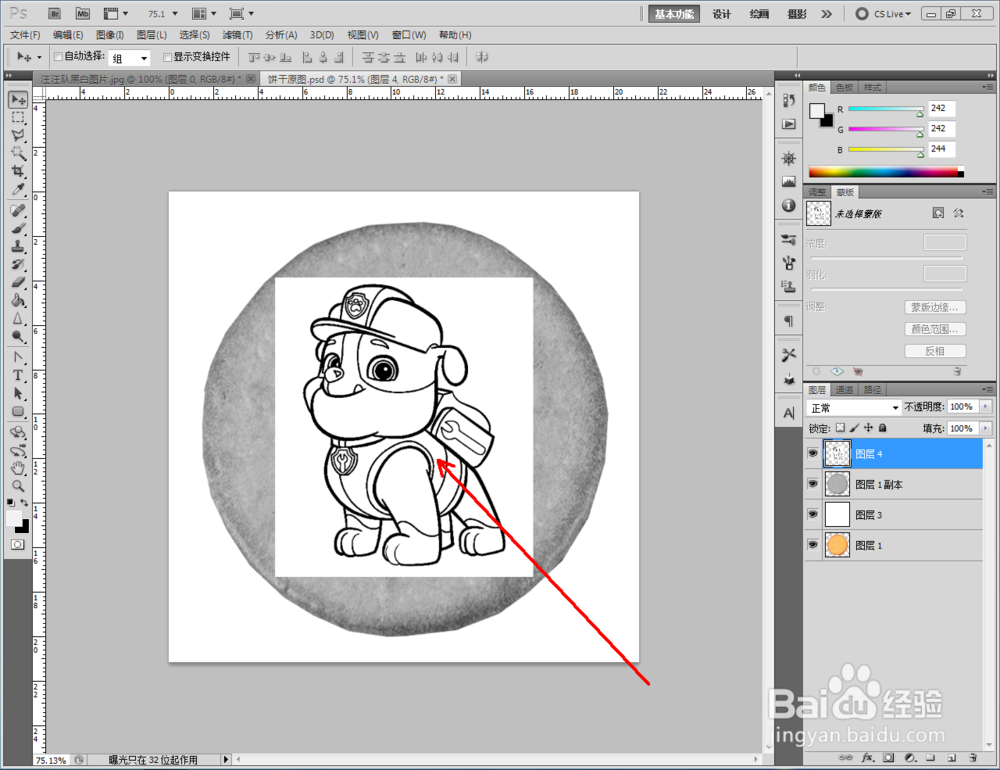
Task: Switch to the 通道 channels tab
Action: [844, 389]
